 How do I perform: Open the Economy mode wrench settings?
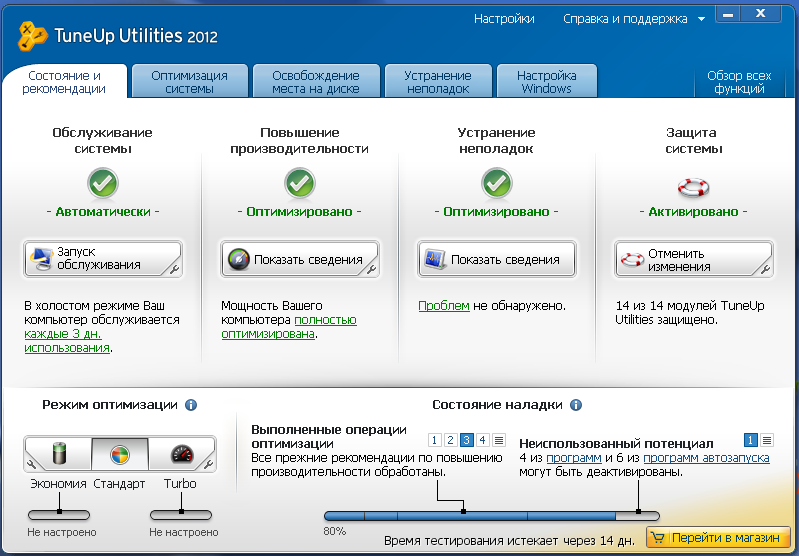tap(32, 463)
